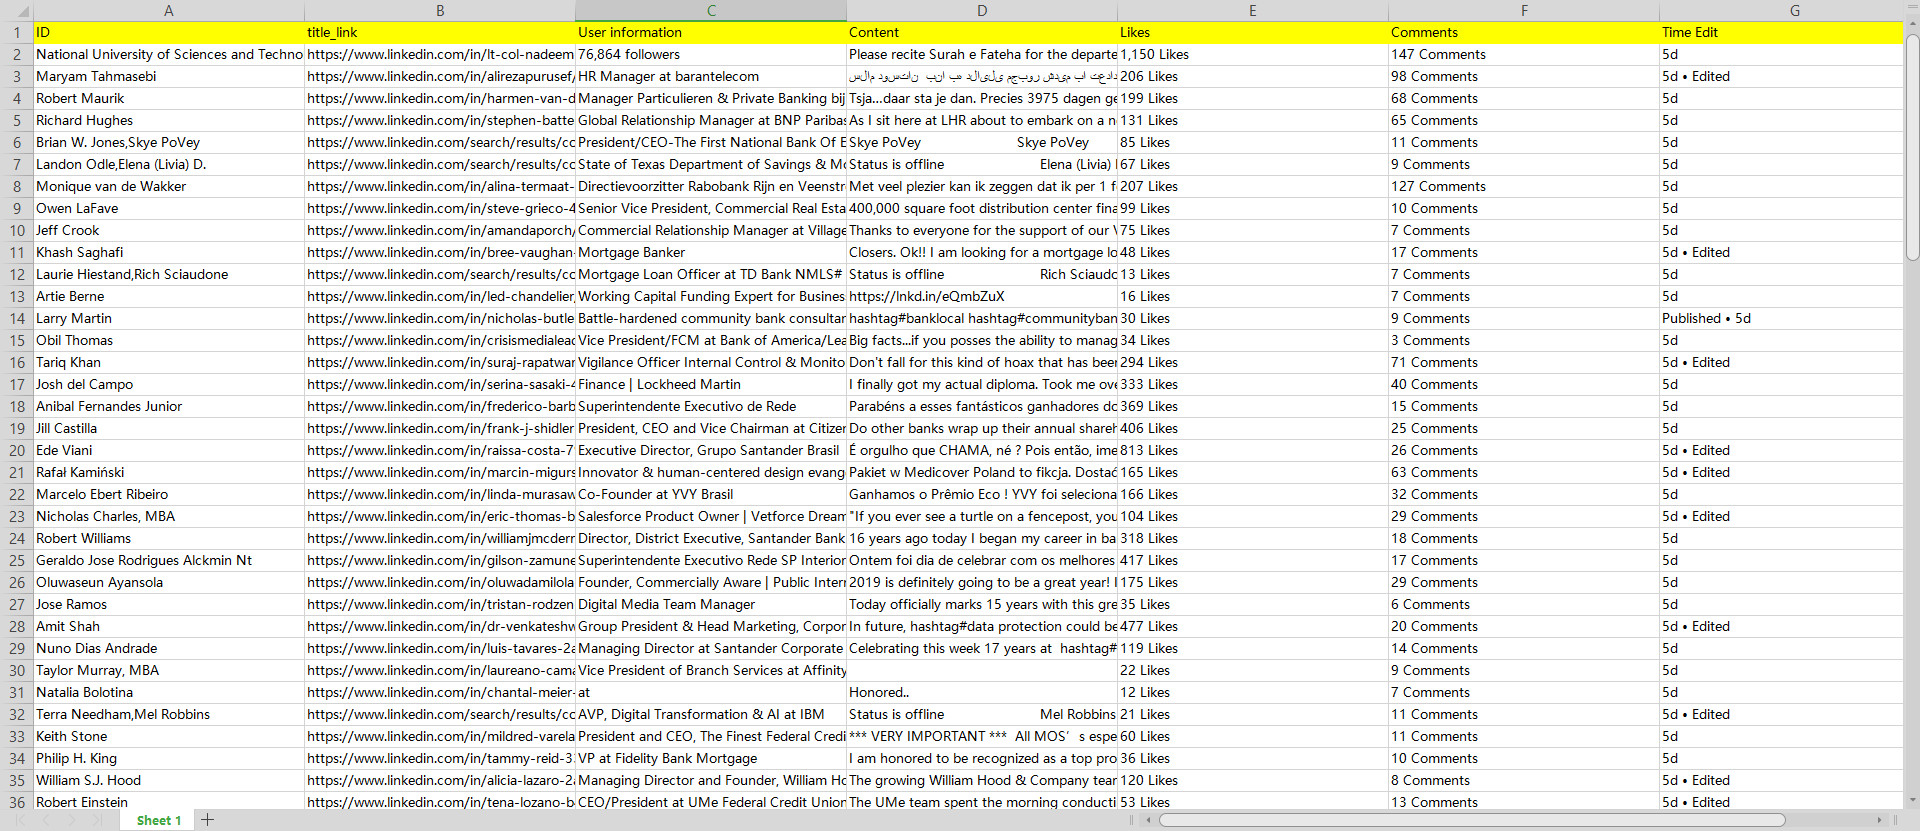Select row 1 header
Screen dimensions: 1920x831
(x=17, y=32)
